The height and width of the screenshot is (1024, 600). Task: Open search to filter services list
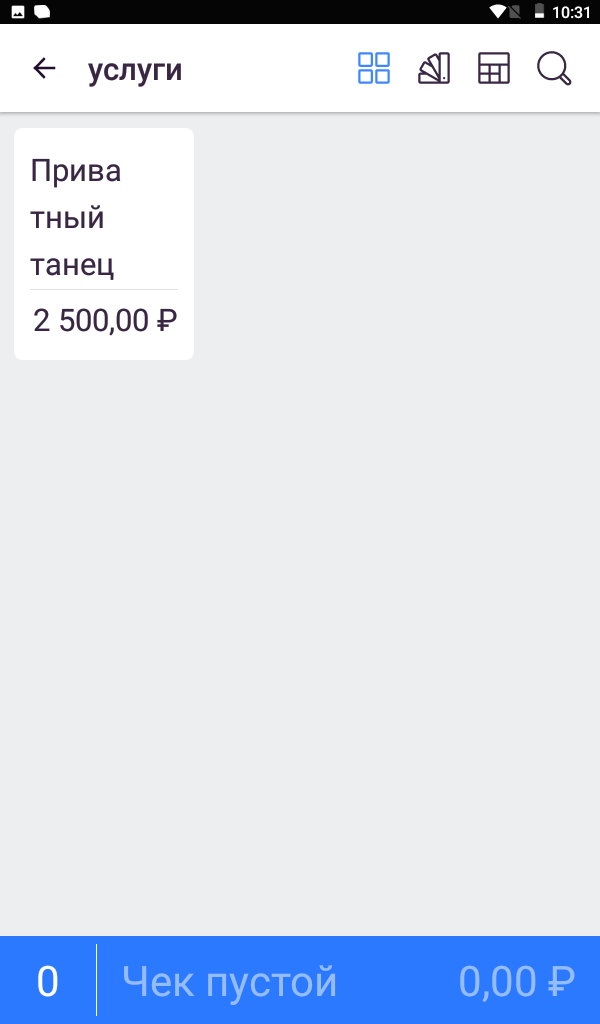click(553, 69)
